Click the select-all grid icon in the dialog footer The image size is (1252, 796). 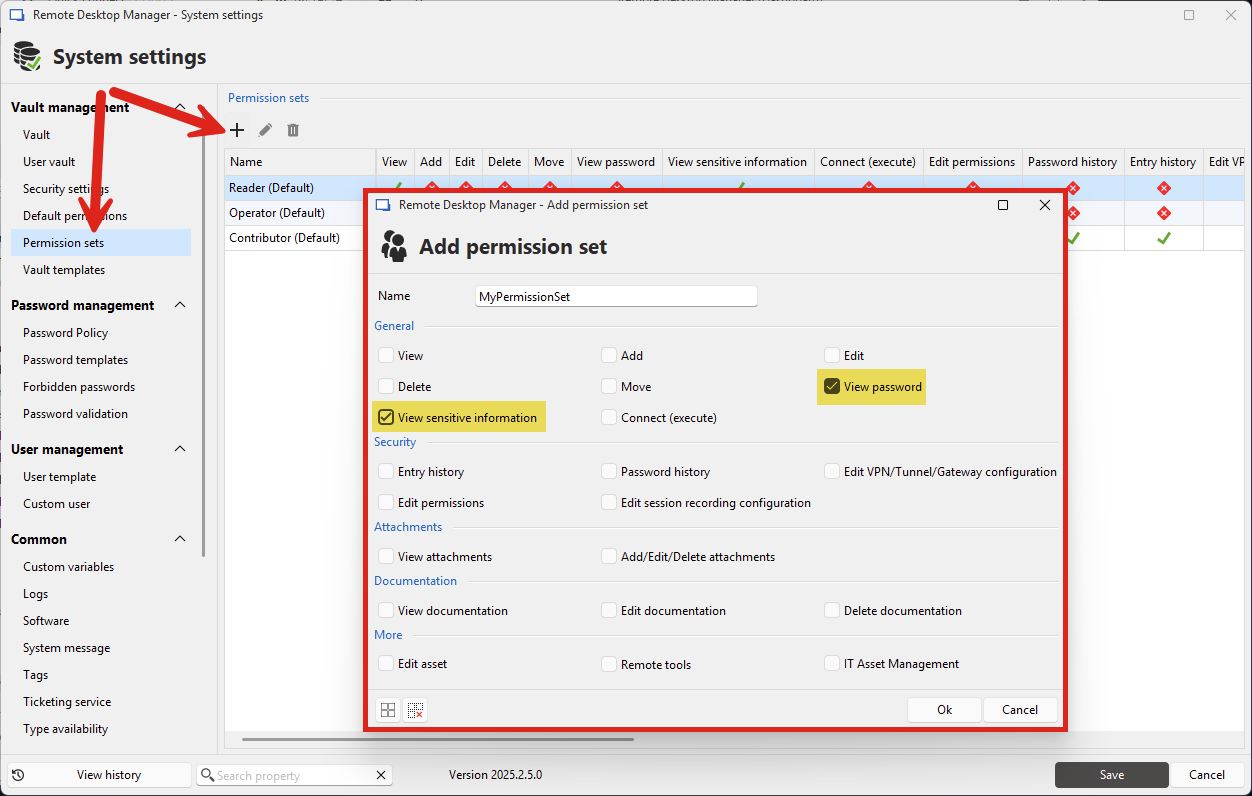(388, 710)
